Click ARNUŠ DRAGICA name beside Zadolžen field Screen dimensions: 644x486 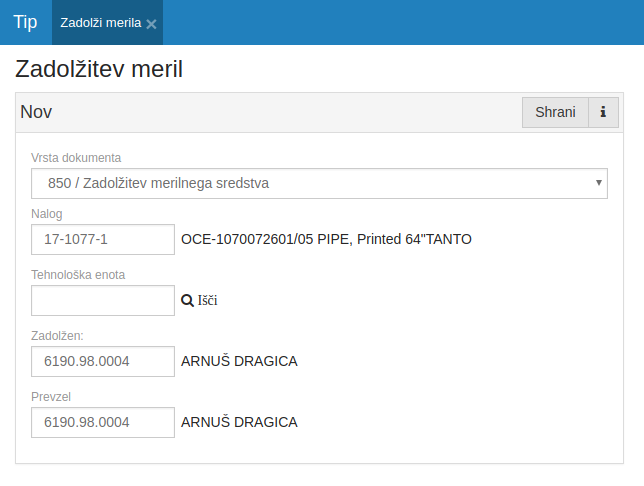239,361
